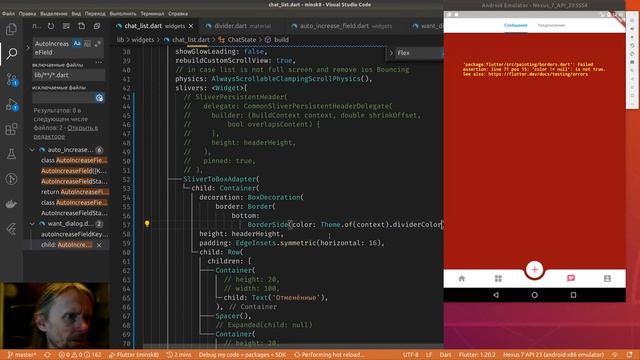Click the master branch in the status bar

[22, 355]
